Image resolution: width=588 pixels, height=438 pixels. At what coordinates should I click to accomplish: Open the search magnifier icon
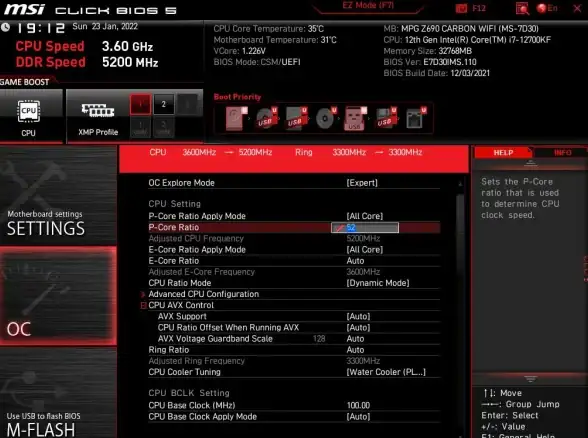522,8
